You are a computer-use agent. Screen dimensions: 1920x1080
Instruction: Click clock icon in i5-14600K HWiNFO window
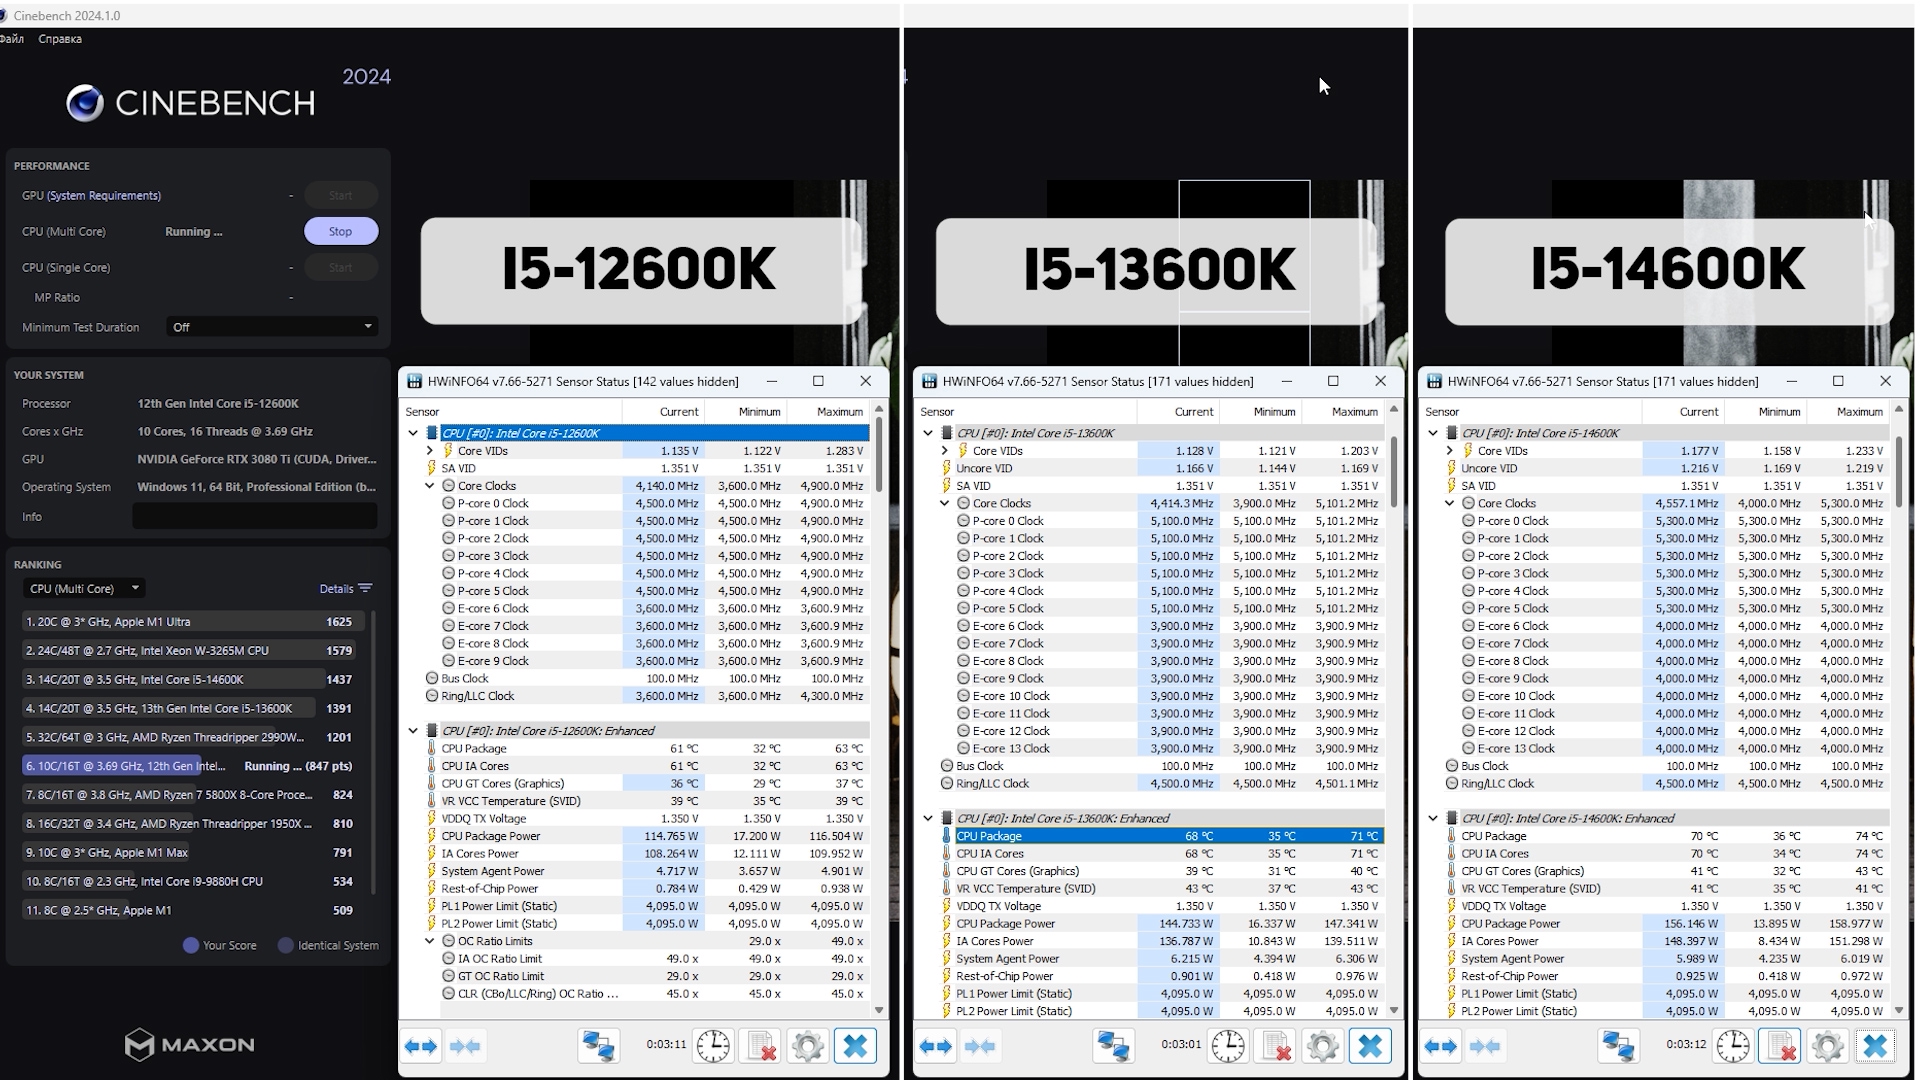1733,1046
